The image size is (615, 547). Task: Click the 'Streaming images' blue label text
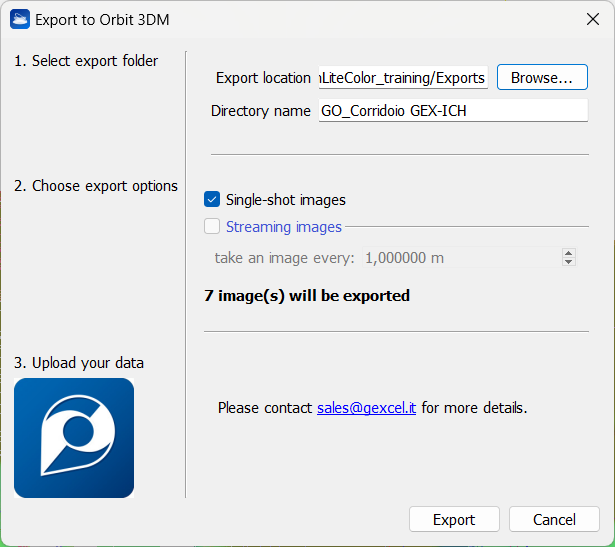click(283, 227)
